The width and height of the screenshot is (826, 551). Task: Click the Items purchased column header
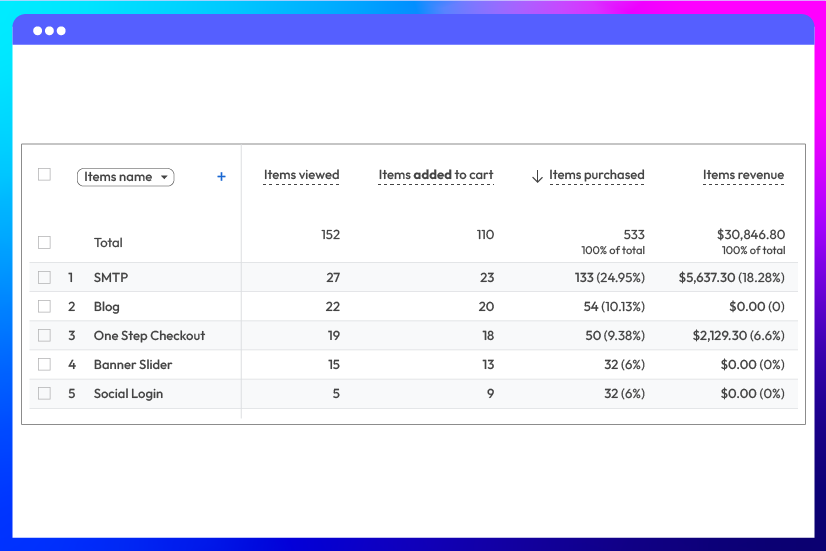click(596, 175)
